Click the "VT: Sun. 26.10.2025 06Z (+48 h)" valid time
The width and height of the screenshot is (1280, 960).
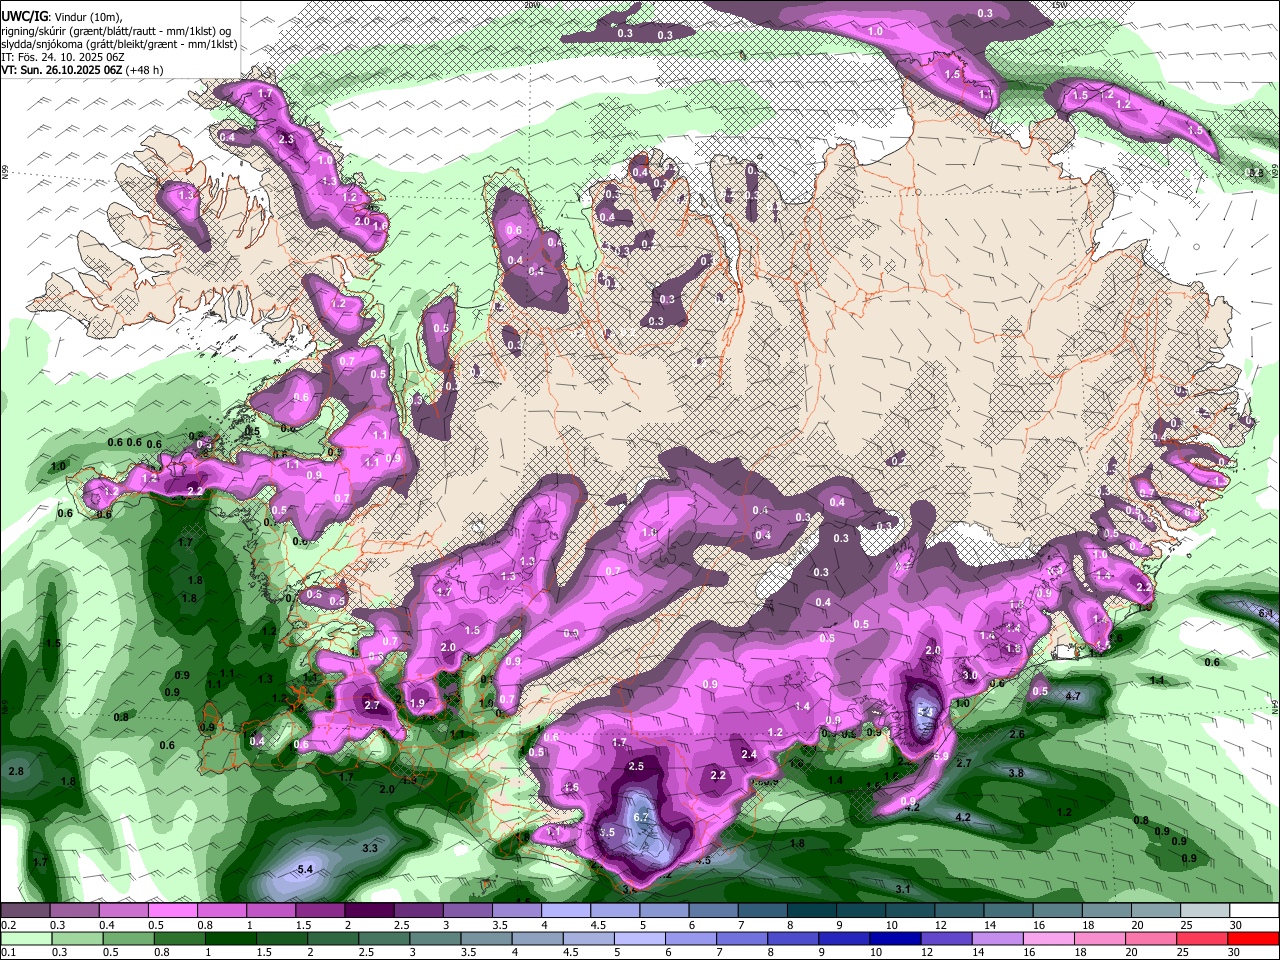[x=82, y=70]
